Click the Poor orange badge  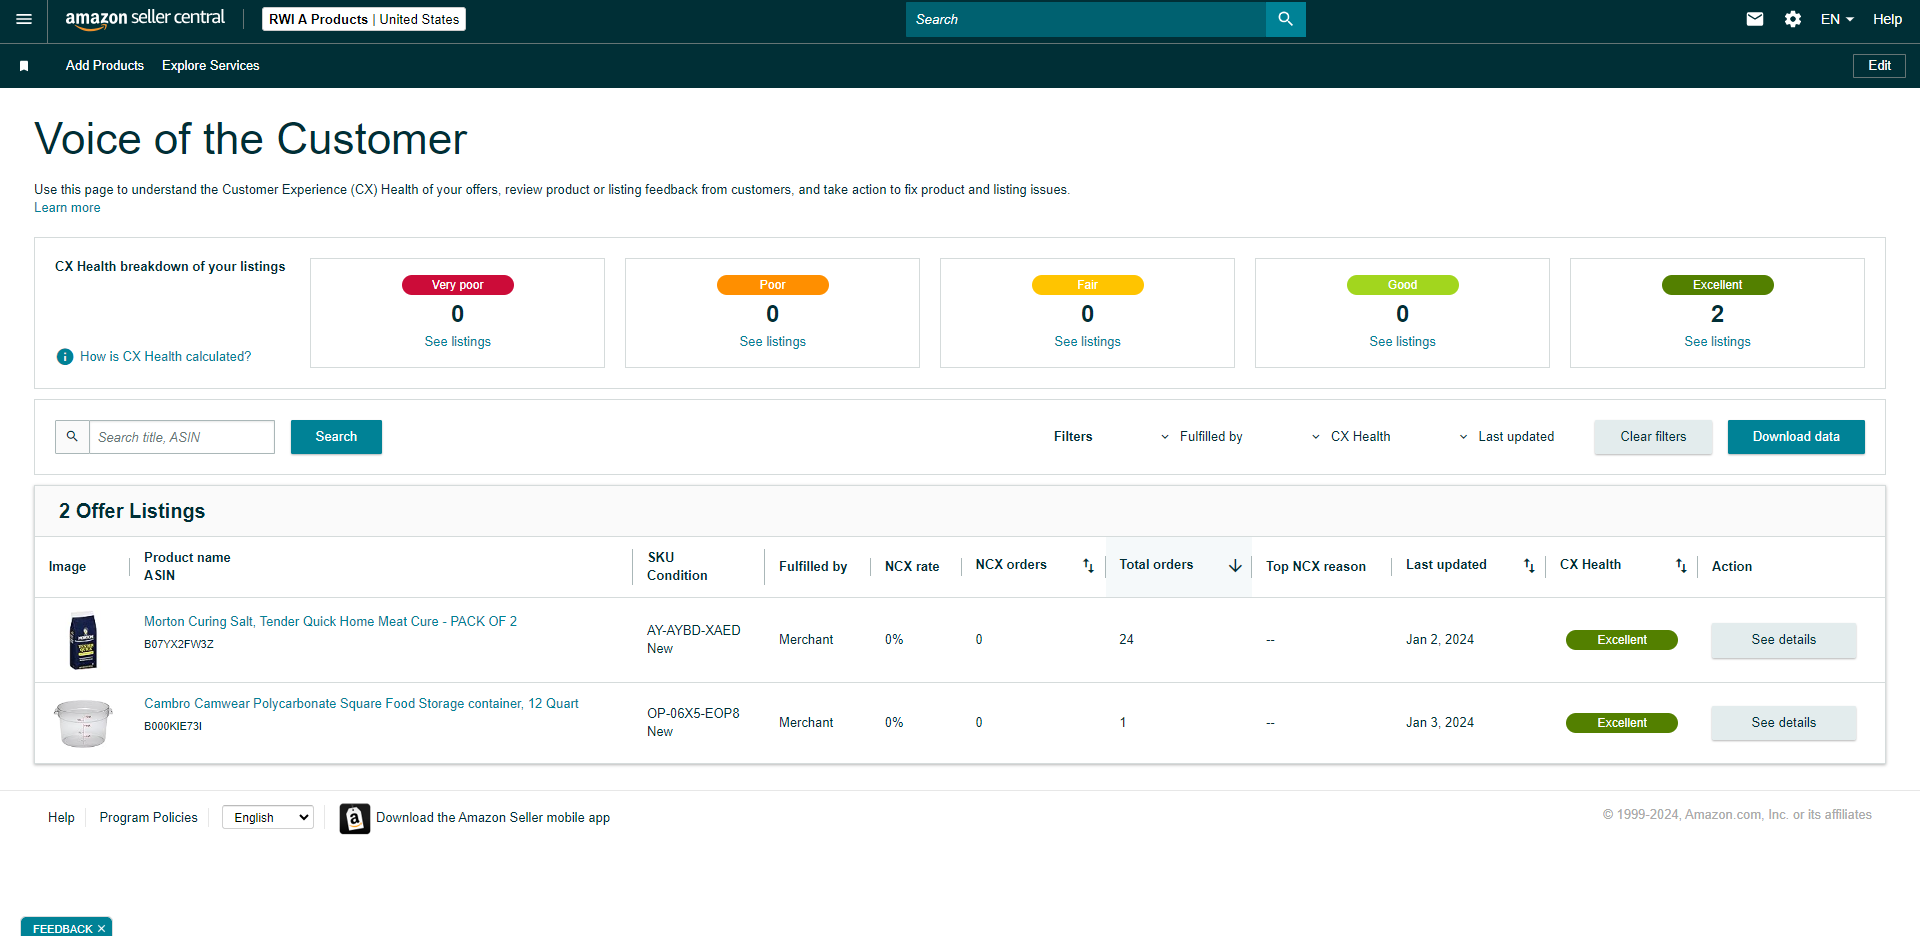coord(773,285)
